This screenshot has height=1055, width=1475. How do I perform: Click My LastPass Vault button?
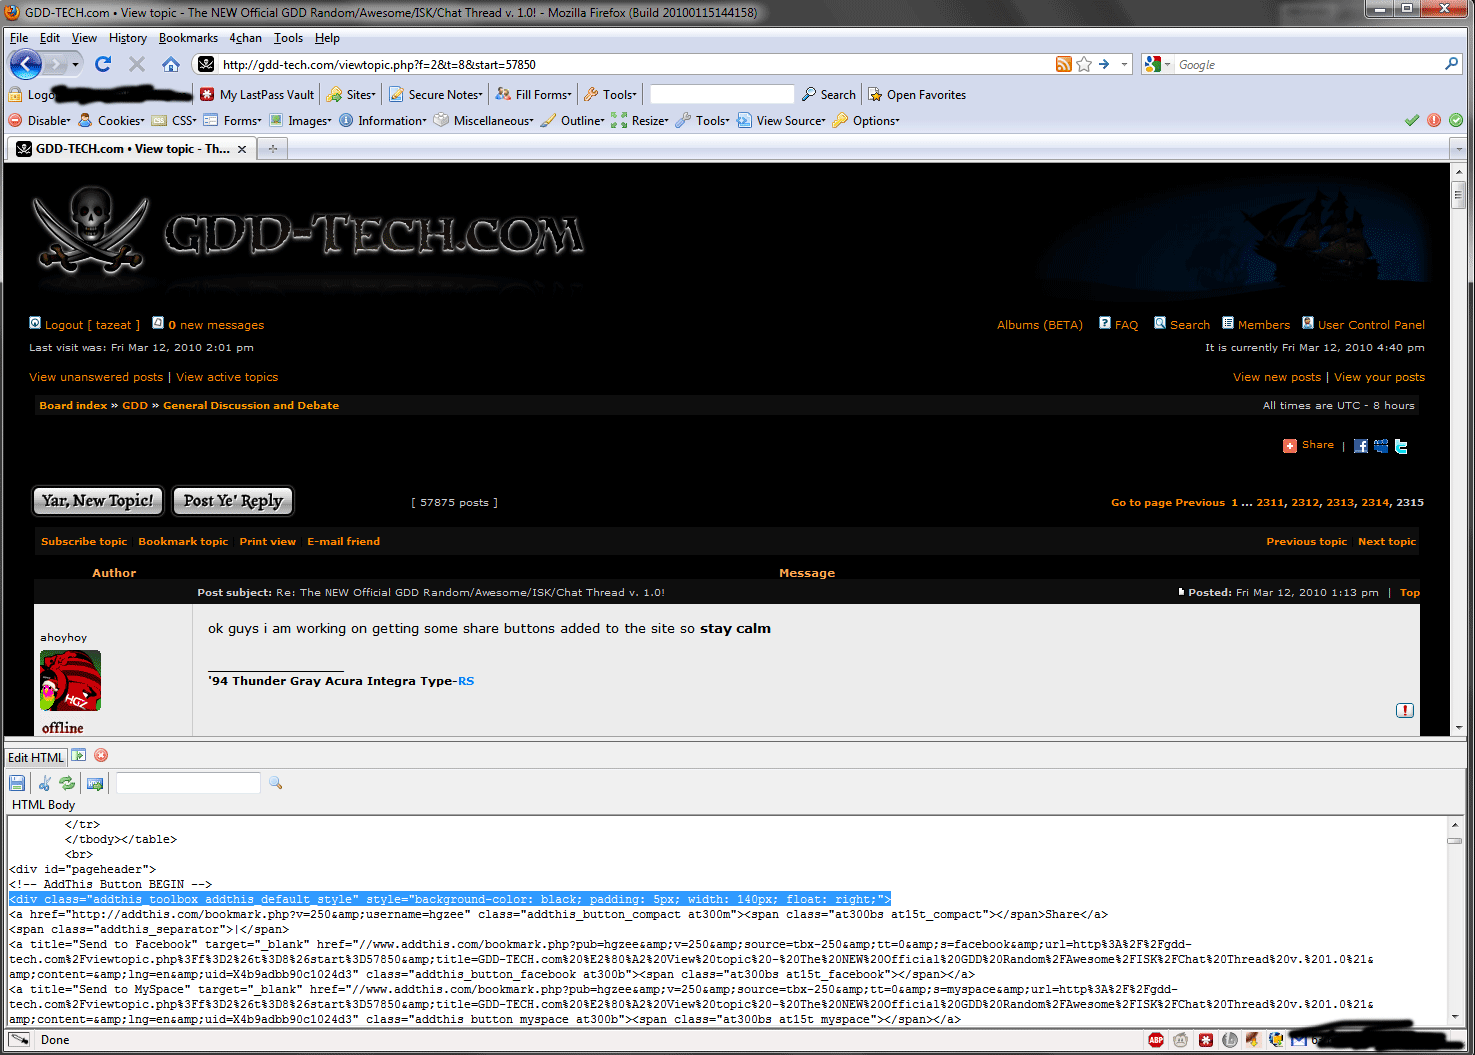click(257, 95)
